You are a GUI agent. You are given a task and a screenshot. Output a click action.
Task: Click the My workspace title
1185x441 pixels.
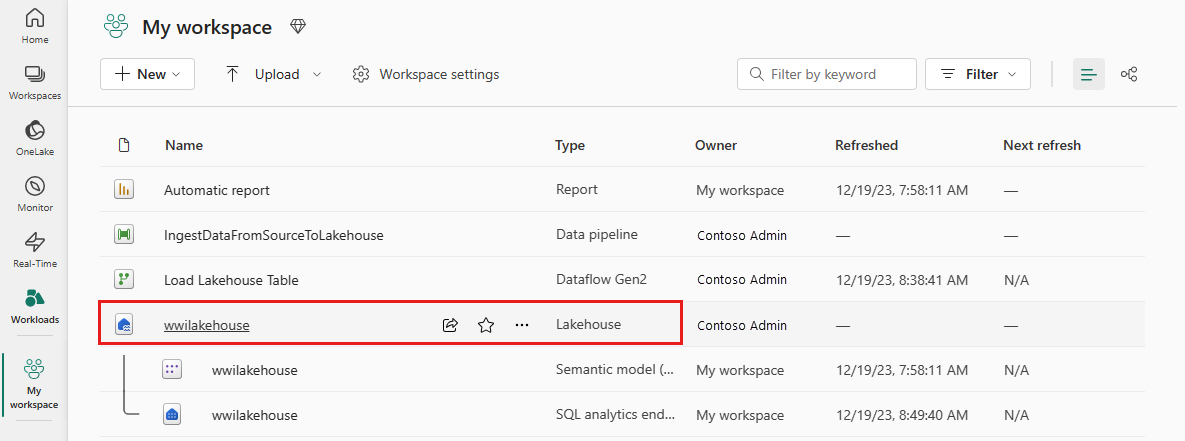207,28
